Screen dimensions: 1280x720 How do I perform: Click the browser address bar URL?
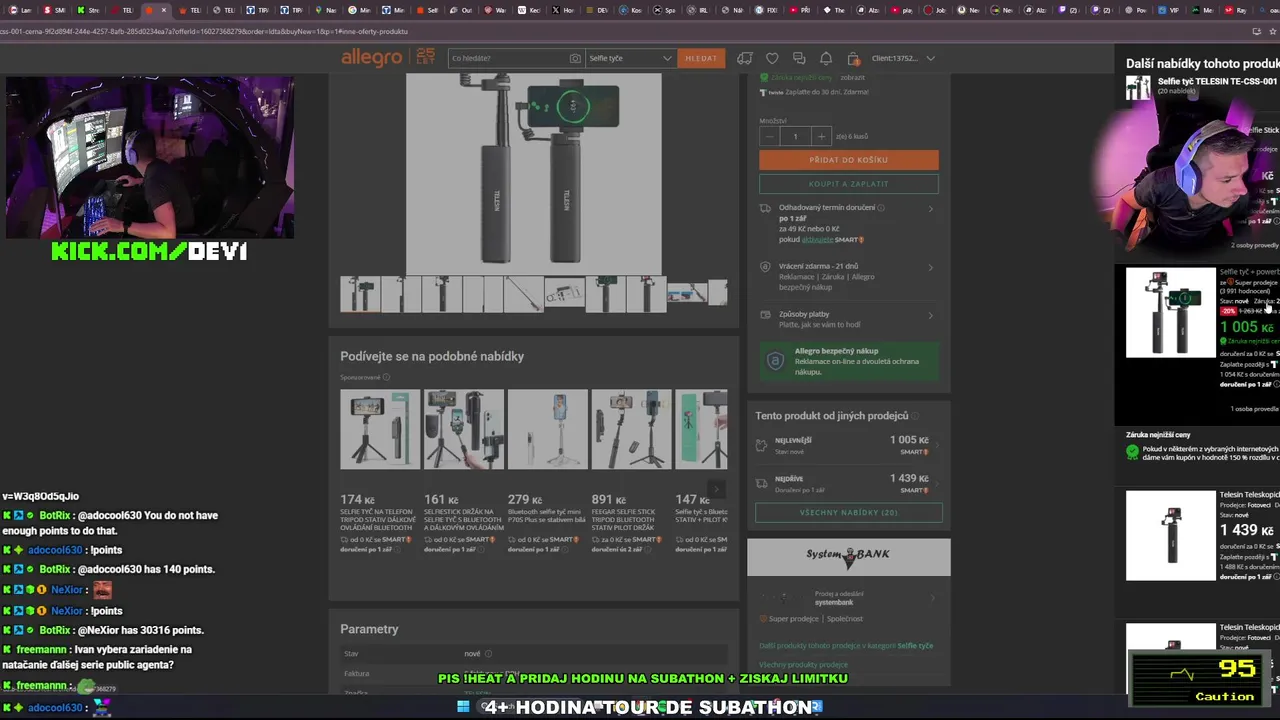click(205, 32)
